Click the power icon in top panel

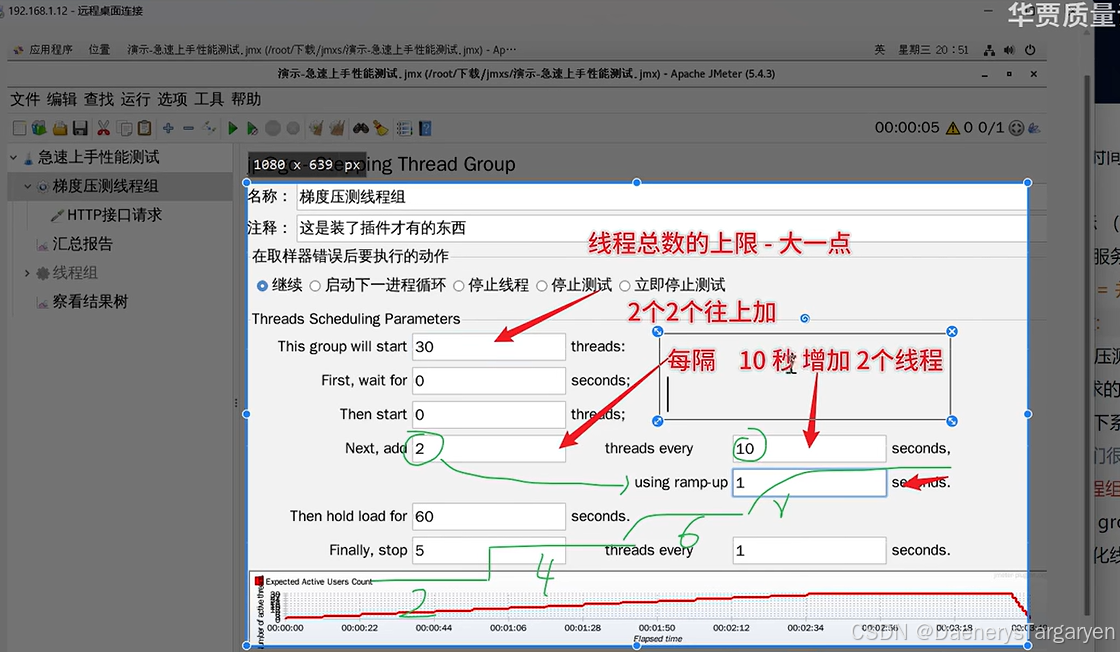click(1030, 50)
